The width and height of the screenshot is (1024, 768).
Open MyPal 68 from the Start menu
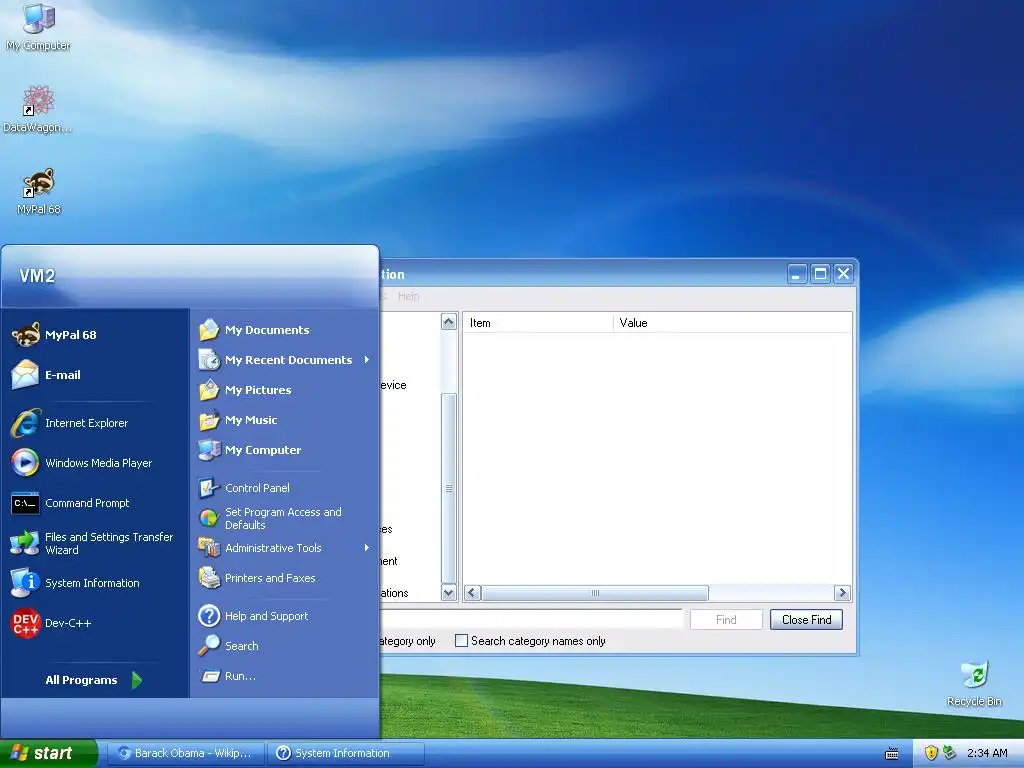[x=95, y=335]
